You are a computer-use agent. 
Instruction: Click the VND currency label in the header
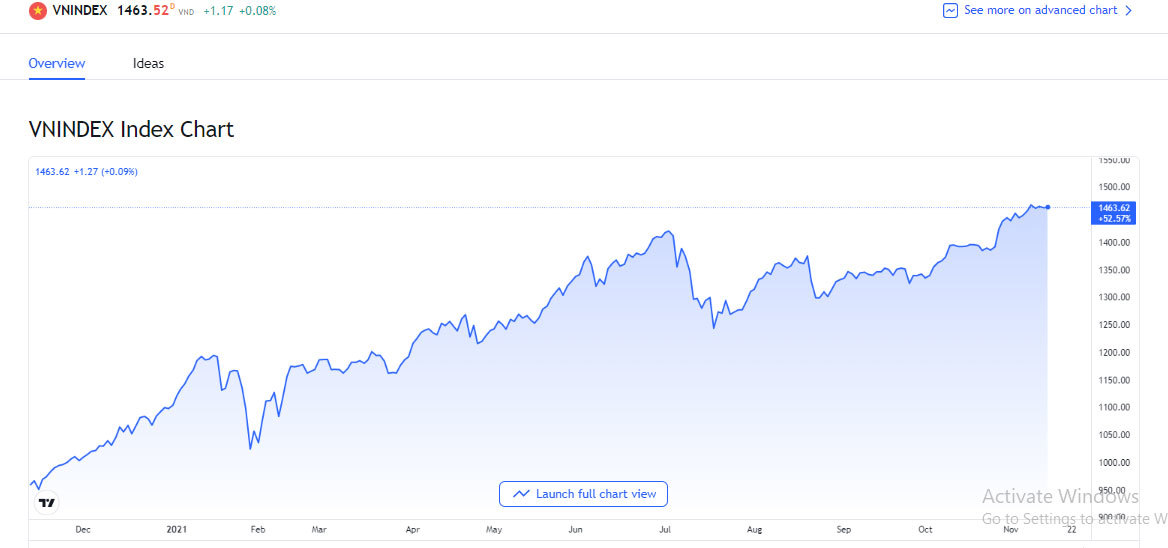pyautogui.click(x=186, y=12)
